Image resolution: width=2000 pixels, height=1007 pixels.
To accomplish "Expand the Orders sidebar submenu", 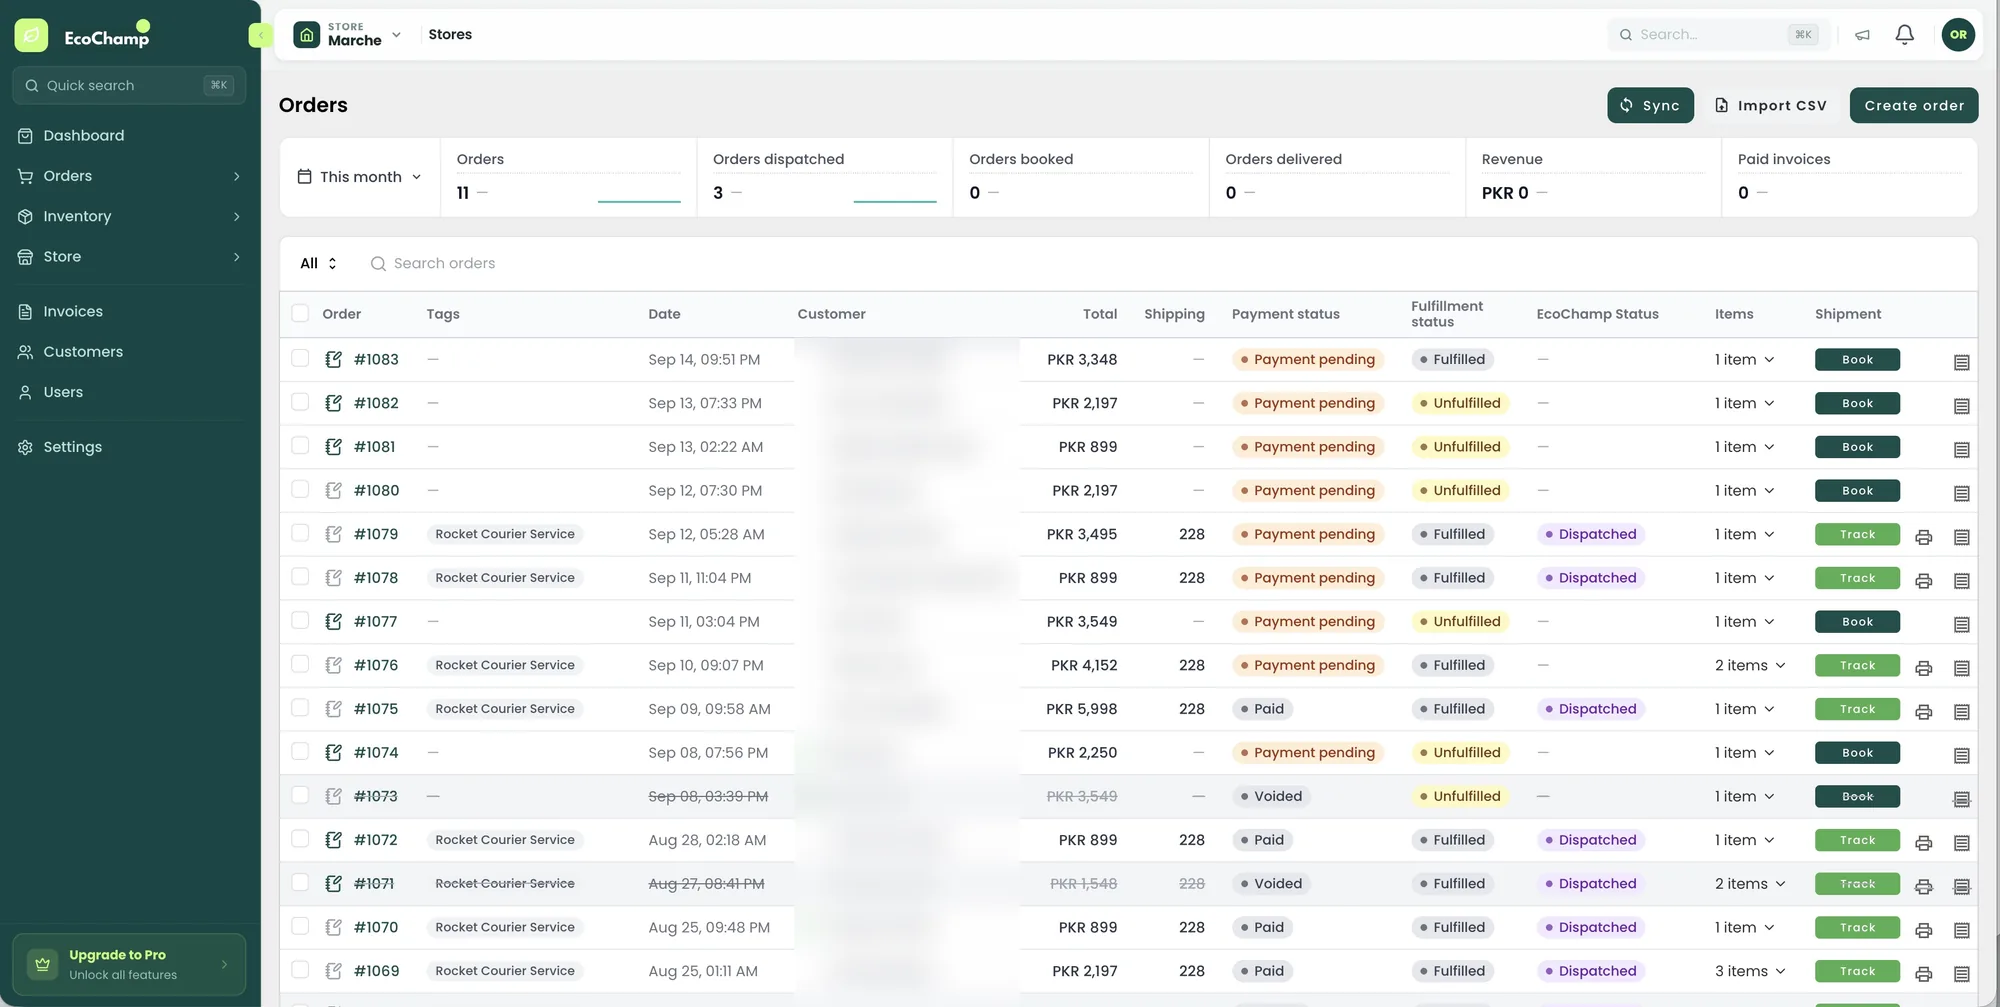I will coord(236,176).
